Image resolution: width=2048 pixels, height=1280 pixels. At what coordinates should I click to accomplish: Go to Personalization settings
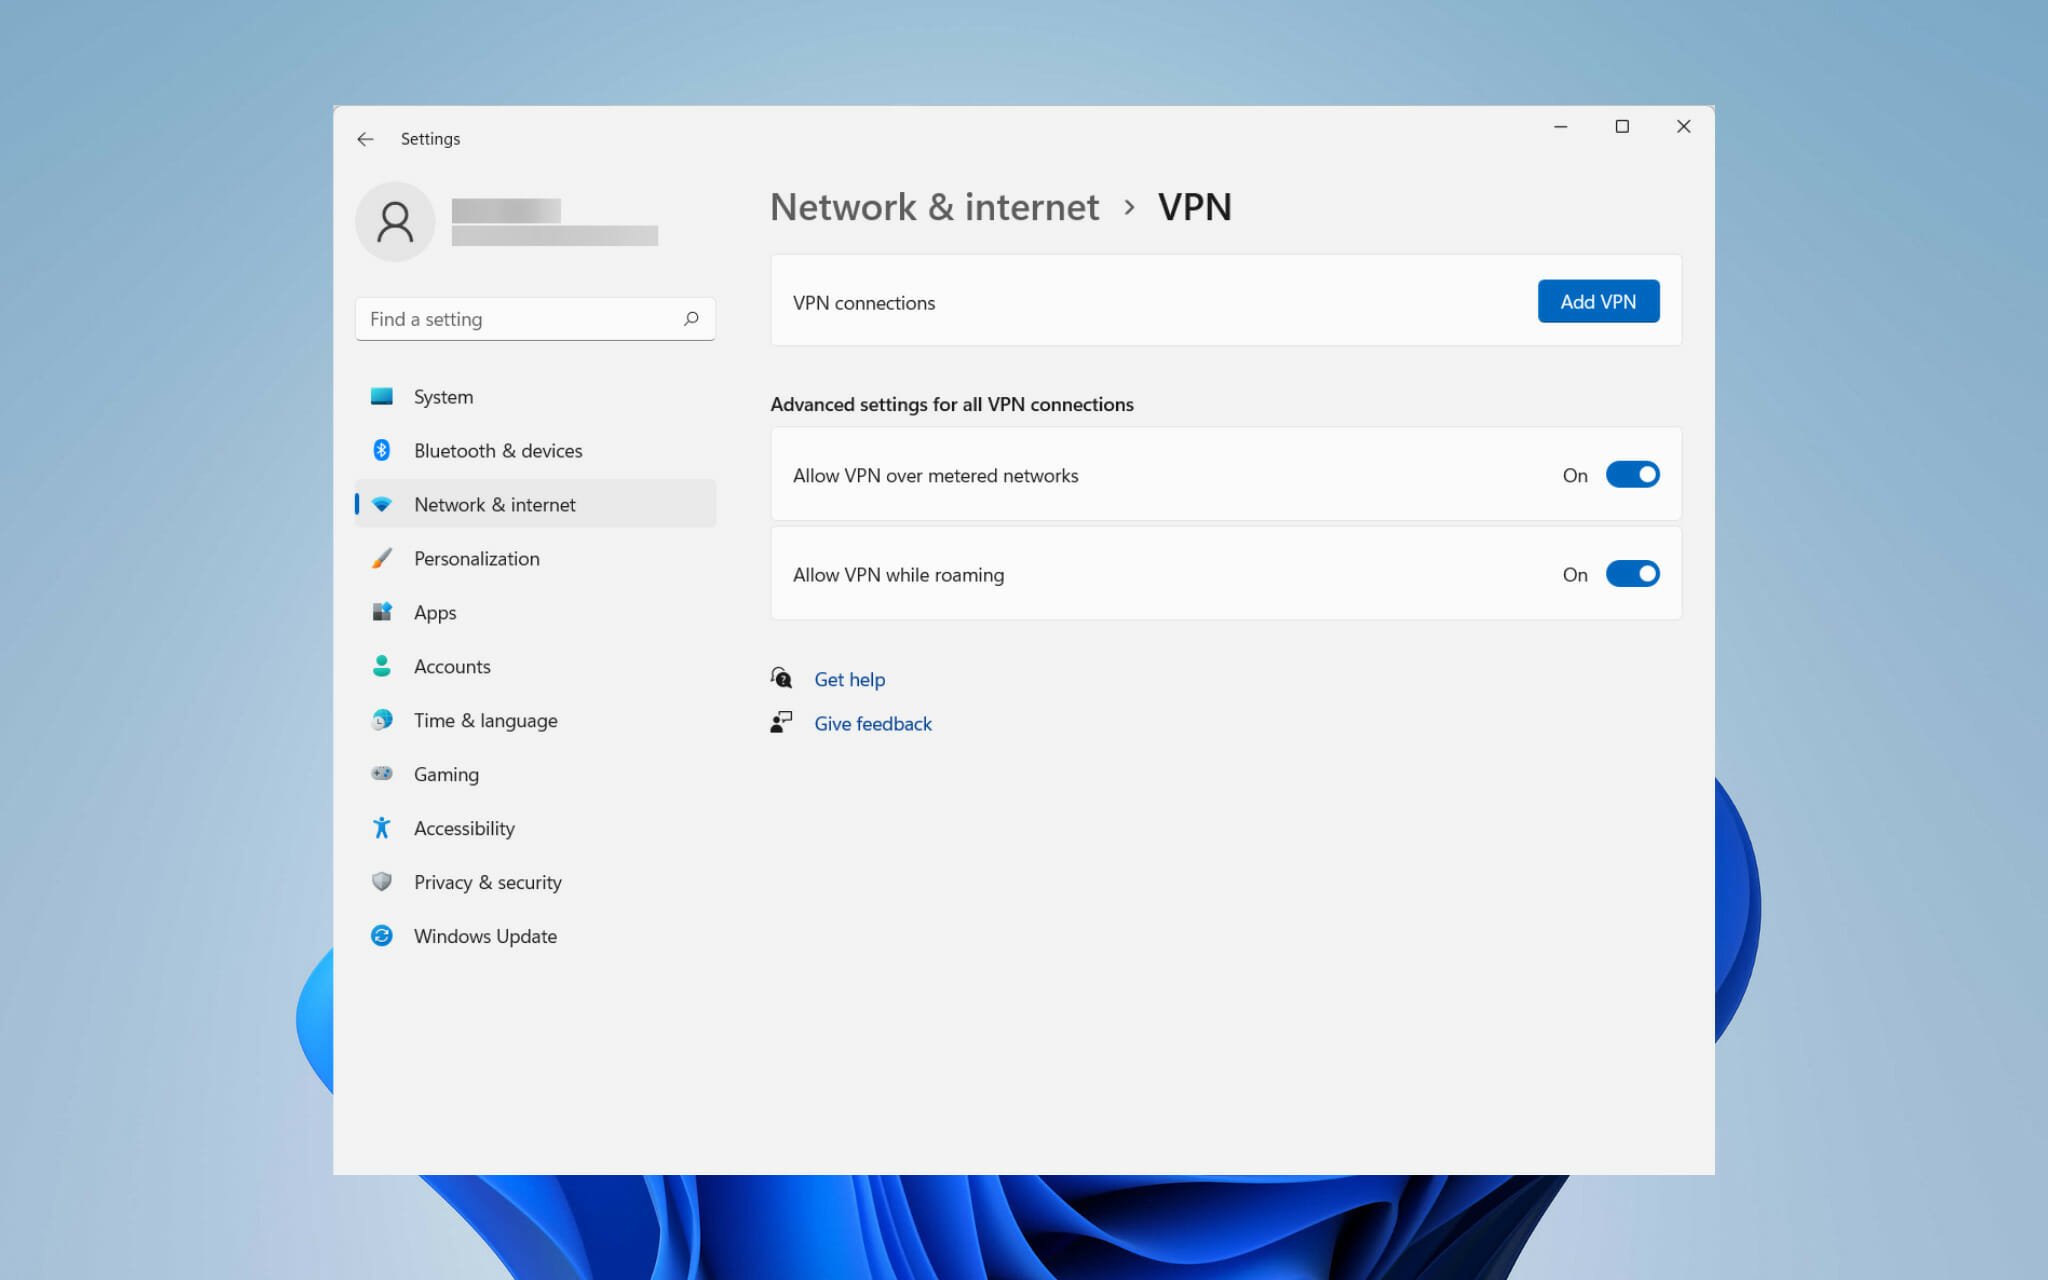(535, 558)
